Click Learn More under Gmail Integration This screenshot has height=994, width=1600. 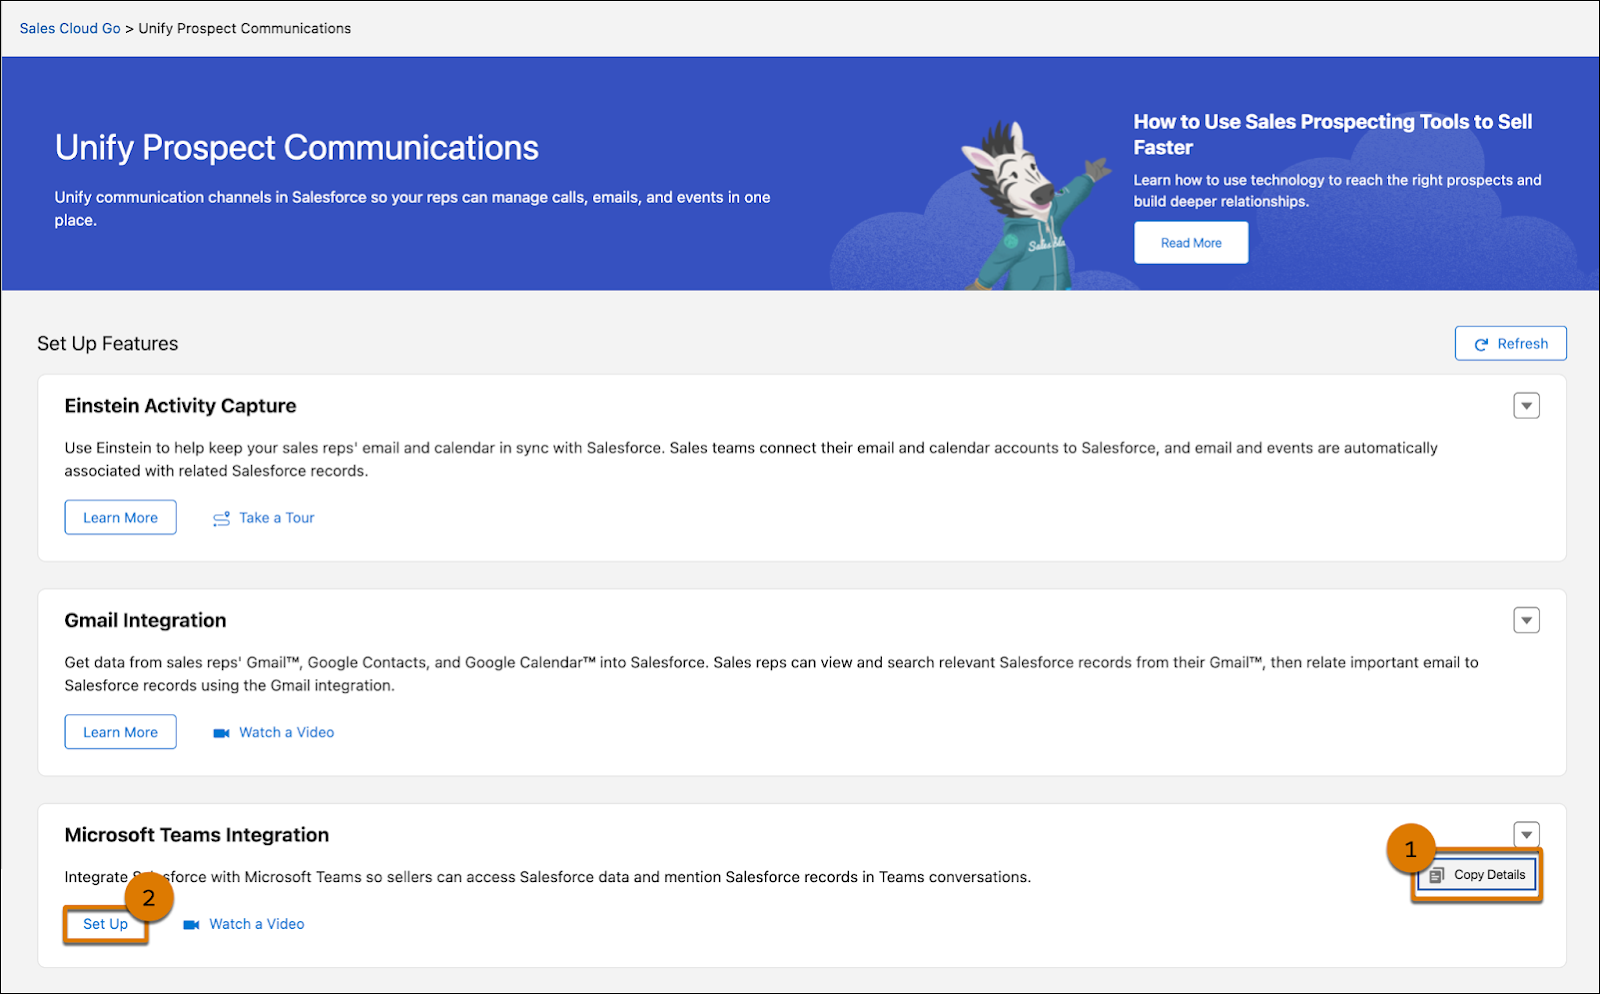tap(120, 731)
